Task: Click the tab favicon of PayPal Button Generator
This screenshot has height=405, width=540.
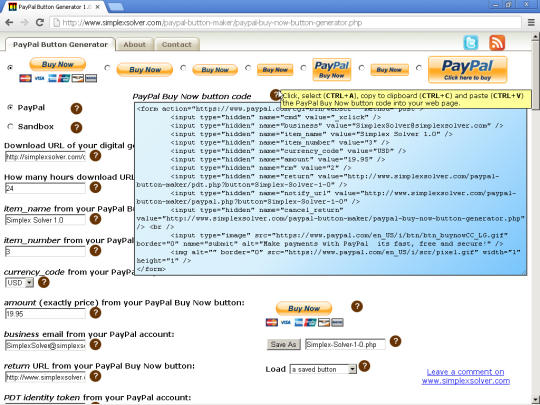Action: coord(12,7)
